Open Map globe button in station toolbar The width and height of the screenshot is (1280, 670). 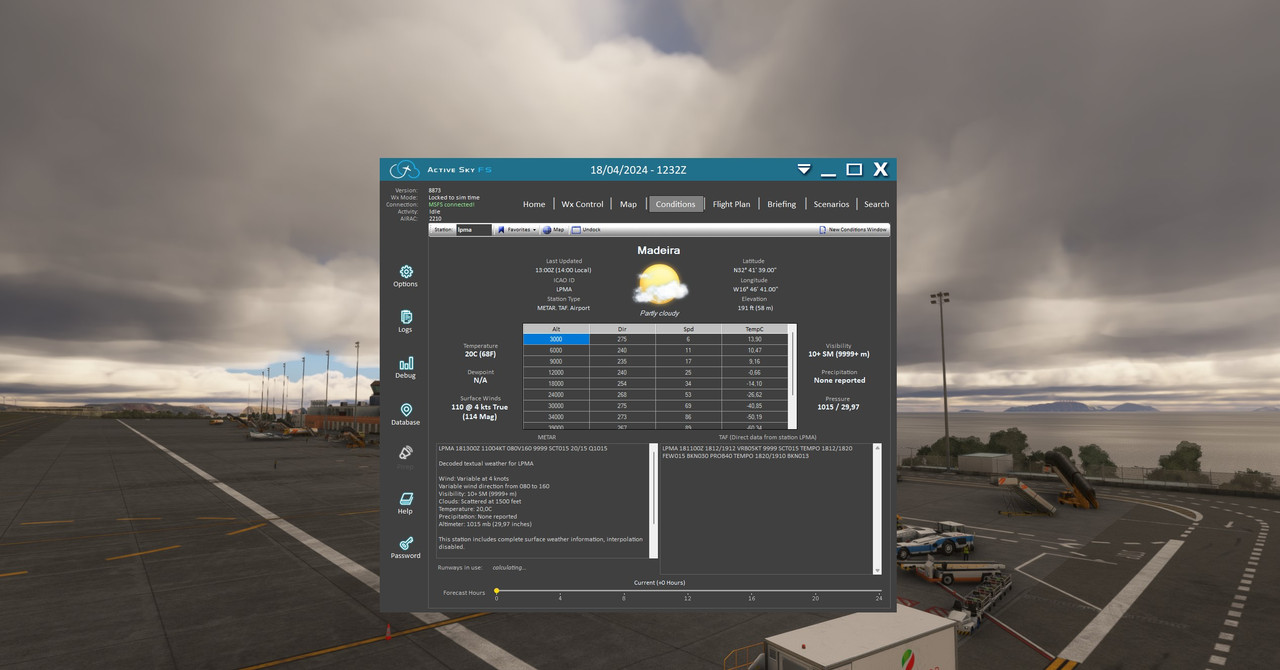tap(553, 230)
